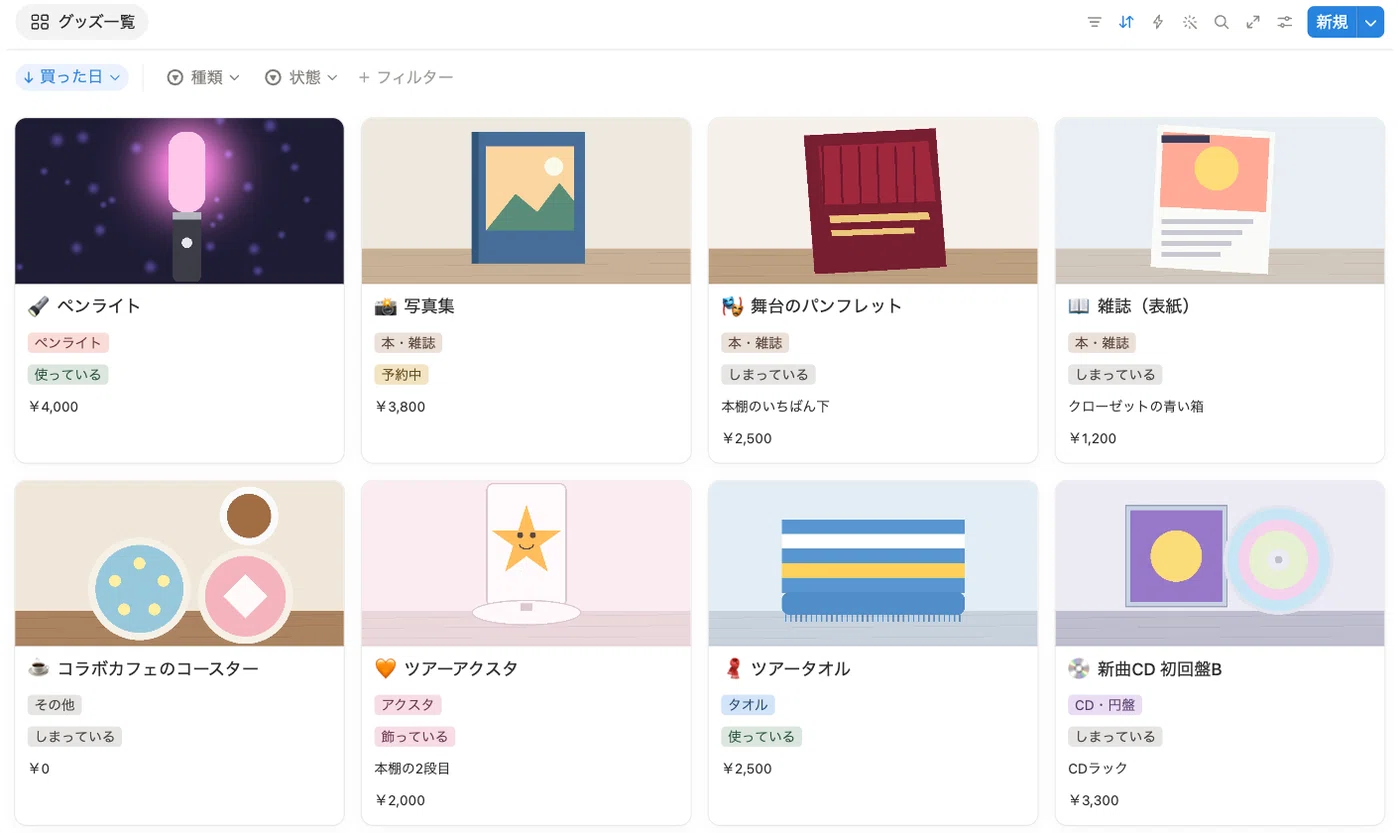Click the その他 category tag
The height and width of the screenshot is (833, 1400).
click(55, 705)
